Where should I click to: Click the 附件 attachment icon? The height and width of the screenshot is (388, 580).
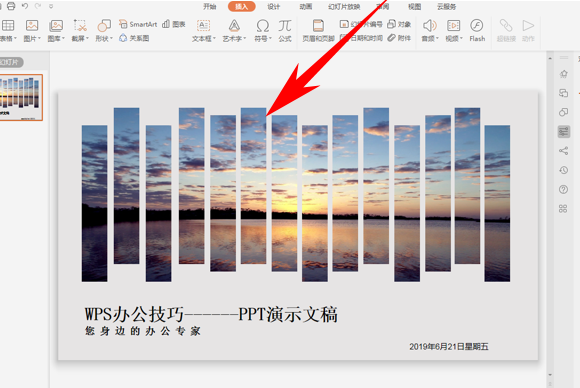point(399,38)
